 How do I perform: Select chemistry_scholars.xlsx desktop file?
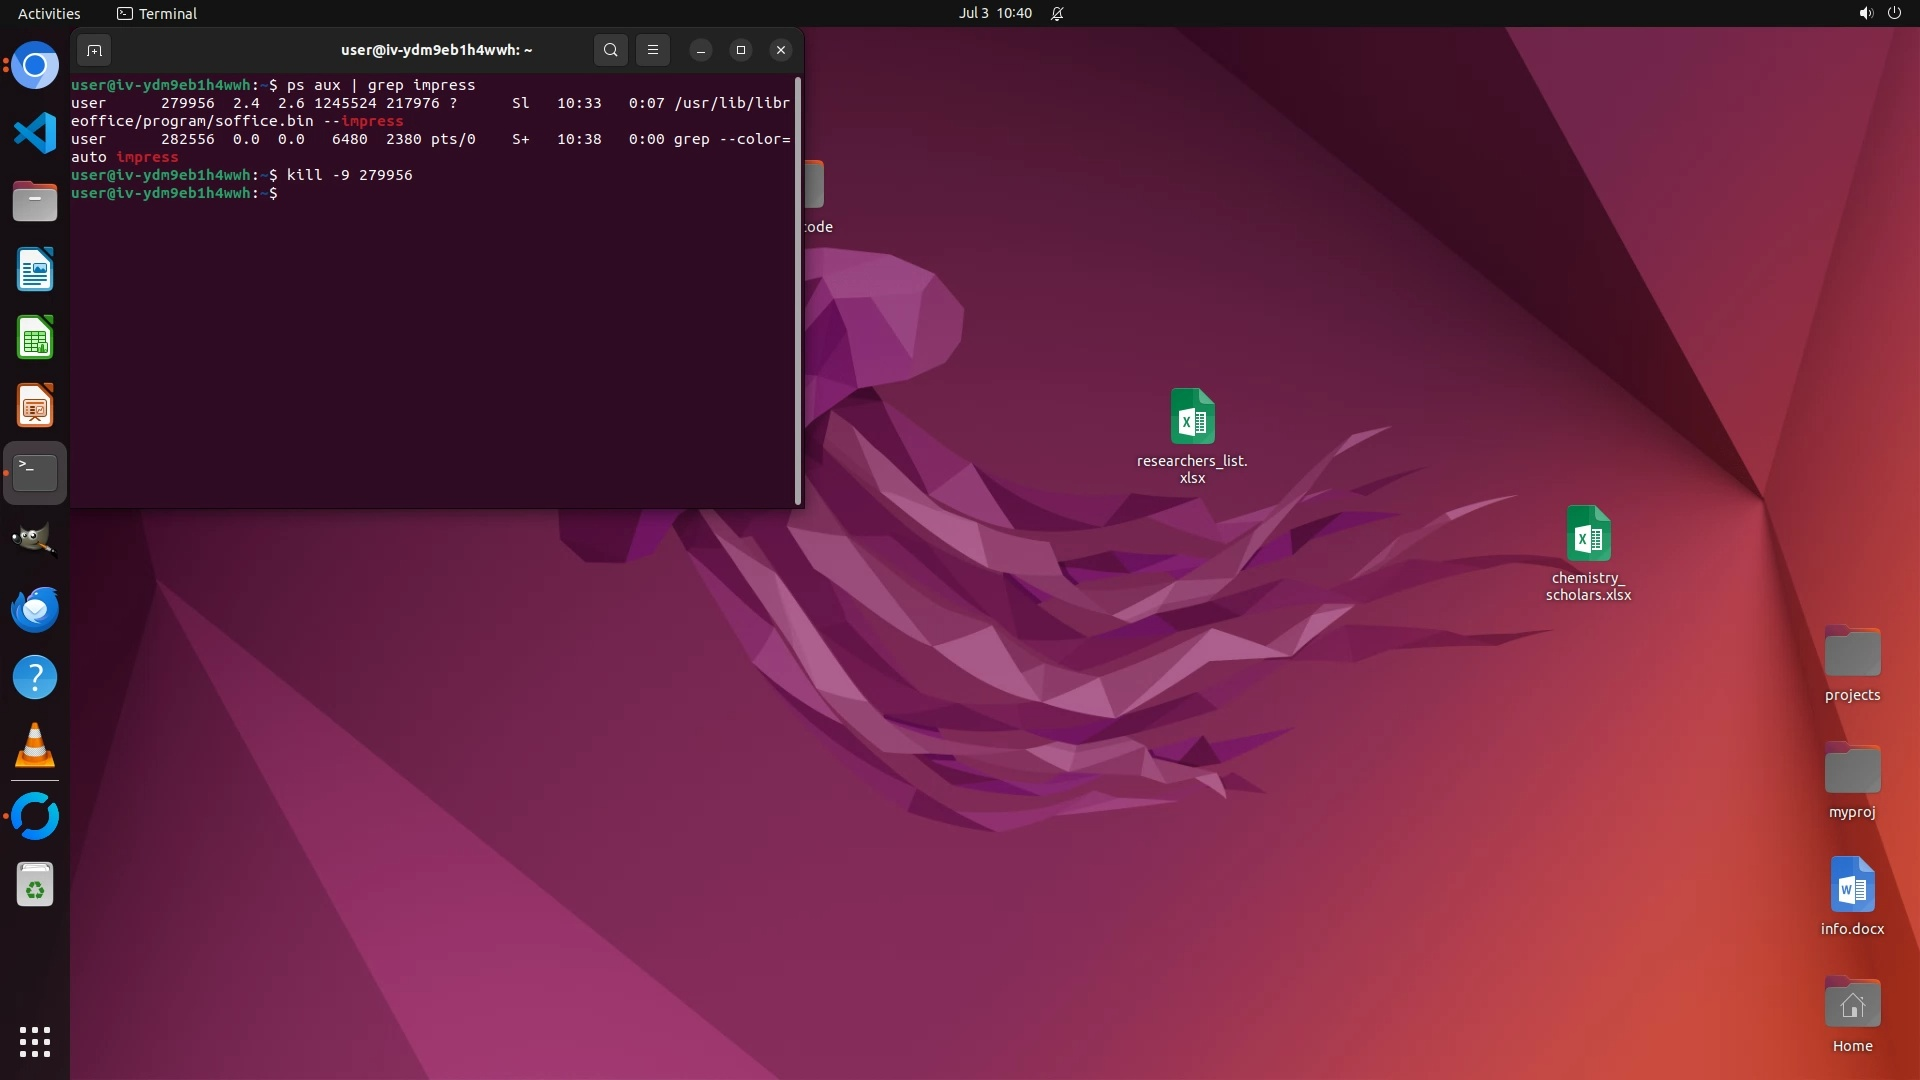point(1588,534)
